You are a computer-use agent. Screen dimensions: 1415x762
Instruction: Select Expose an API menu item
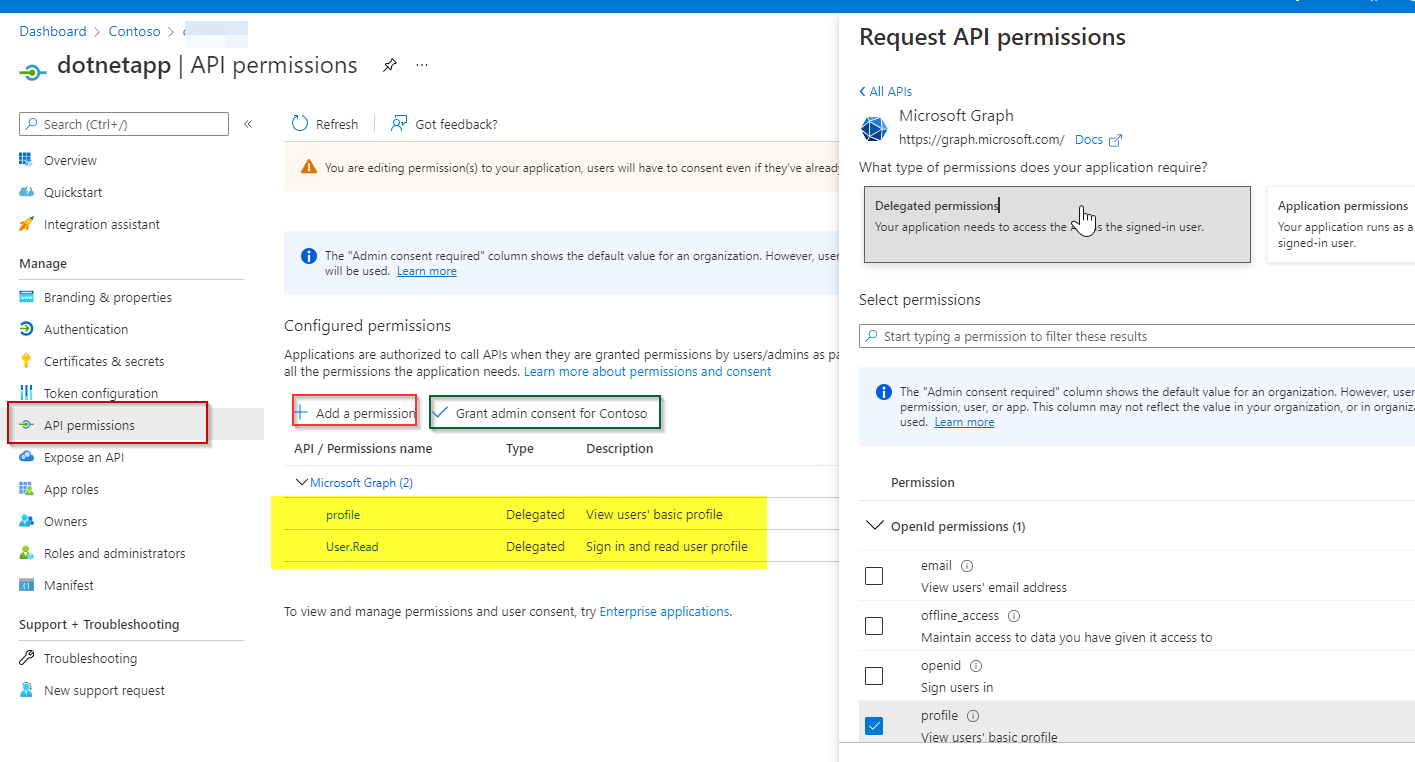tap(84, 457)
